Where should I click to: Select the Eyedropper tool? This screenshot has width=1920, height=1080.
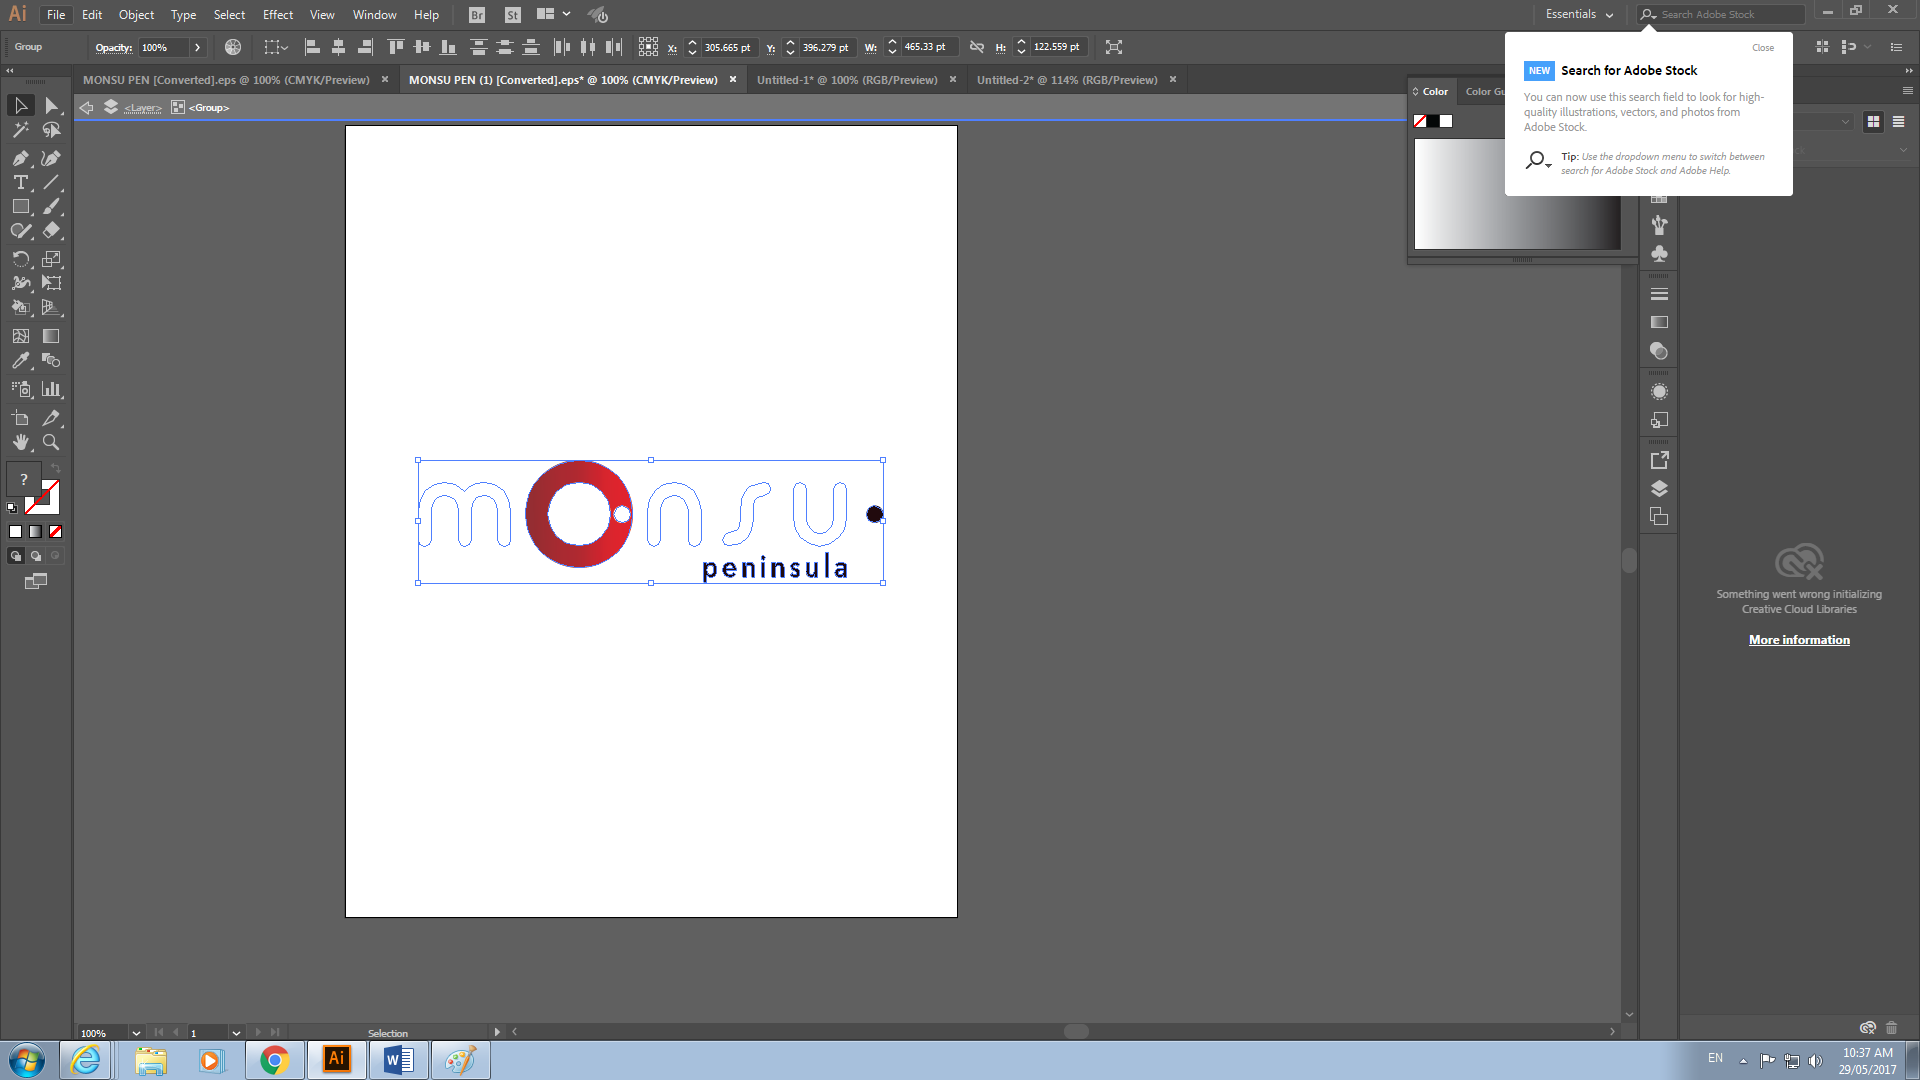pos(21,360)
